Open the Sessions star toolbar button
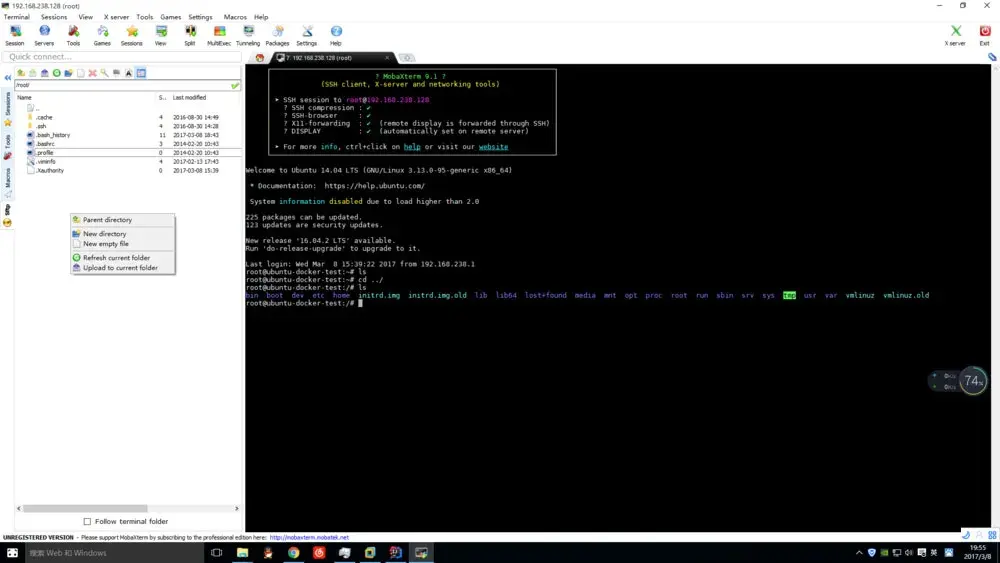Image resolution: width=1000 pixels, height=563 pixels. pyautogui.click(x=131, y=36)
